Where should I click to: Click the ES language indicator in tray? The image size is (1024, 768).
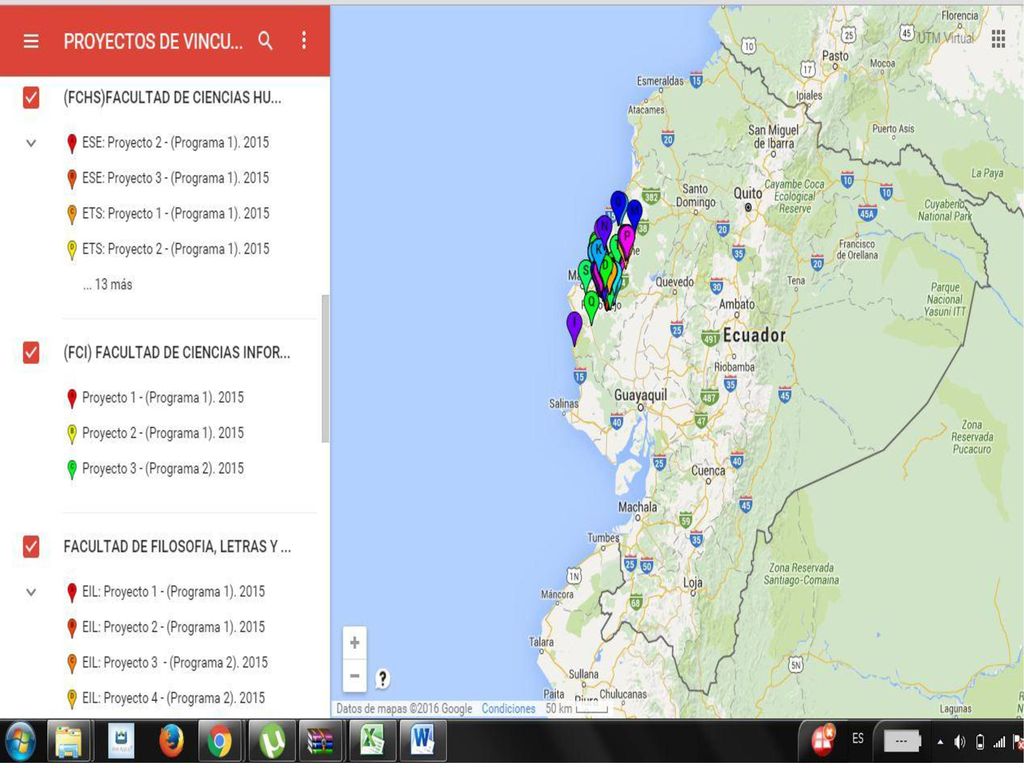click(858, 738)
